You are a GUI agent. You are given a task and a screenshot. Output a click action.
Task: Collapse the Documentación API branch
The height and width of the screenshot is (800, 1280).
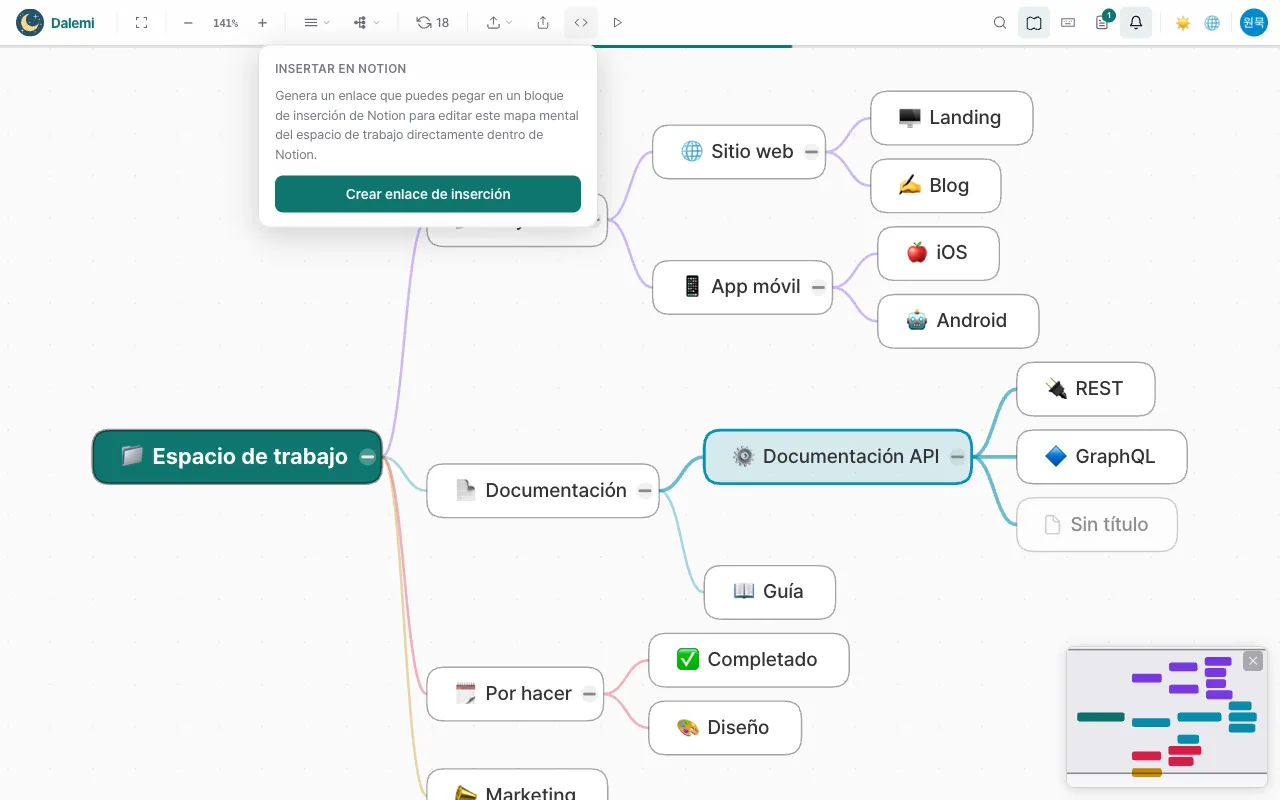click(x=957, y=457)
